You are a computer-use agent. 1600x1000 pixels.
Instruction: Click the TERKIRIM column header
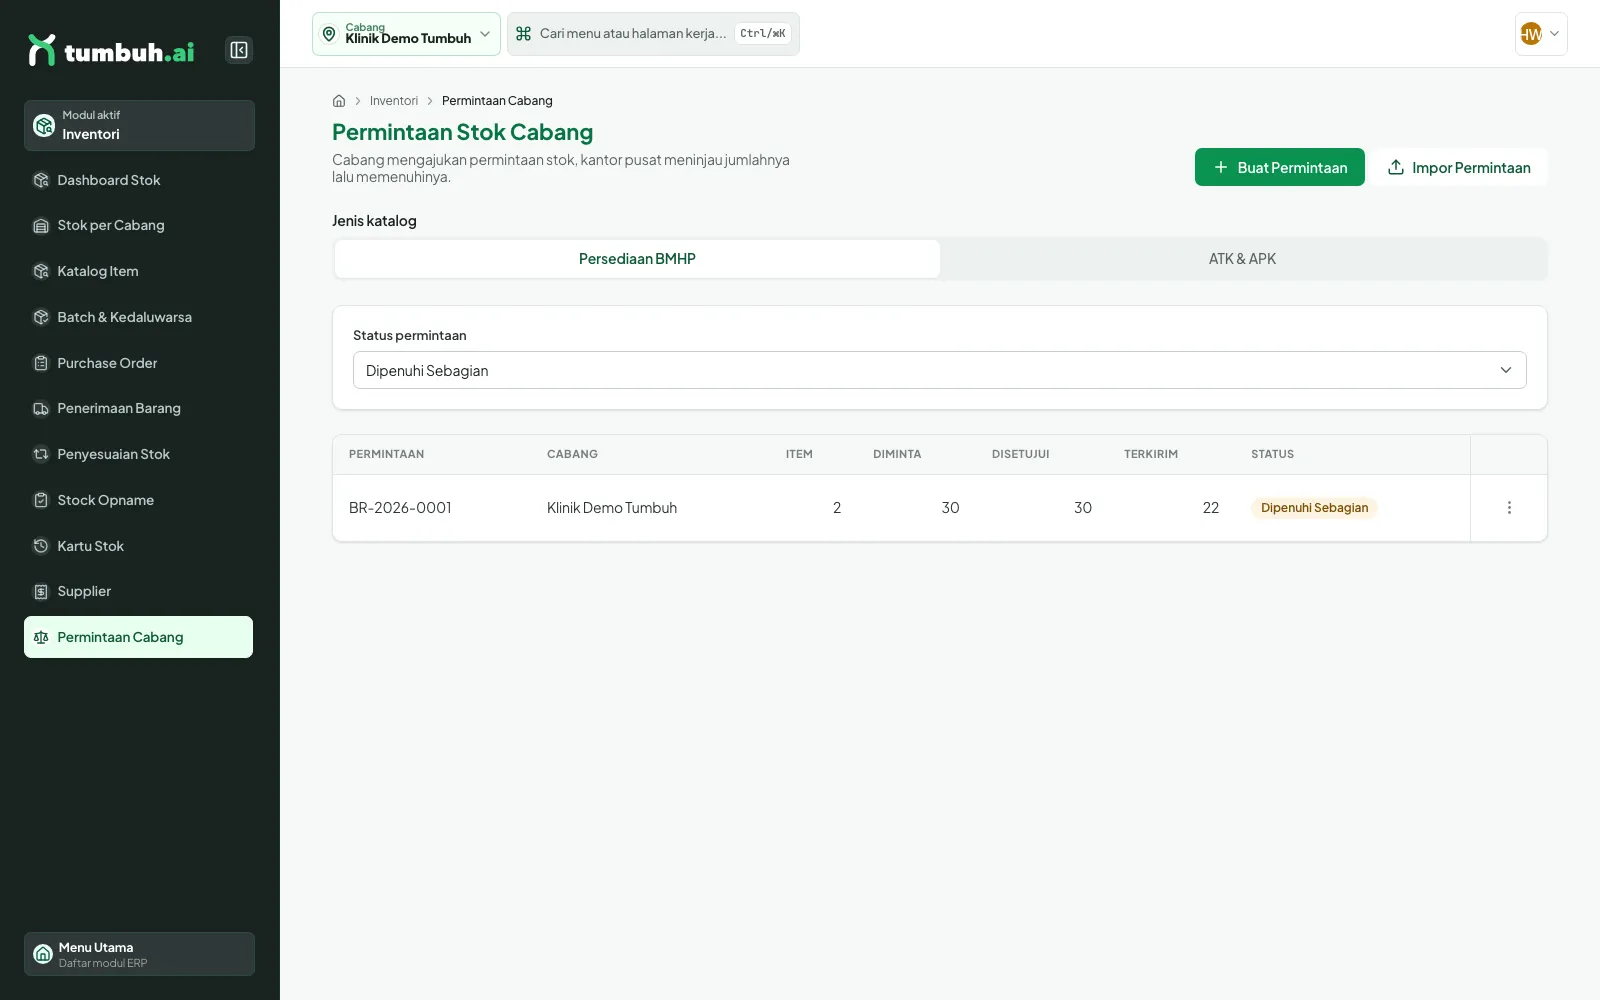(x=1151, y=454)
